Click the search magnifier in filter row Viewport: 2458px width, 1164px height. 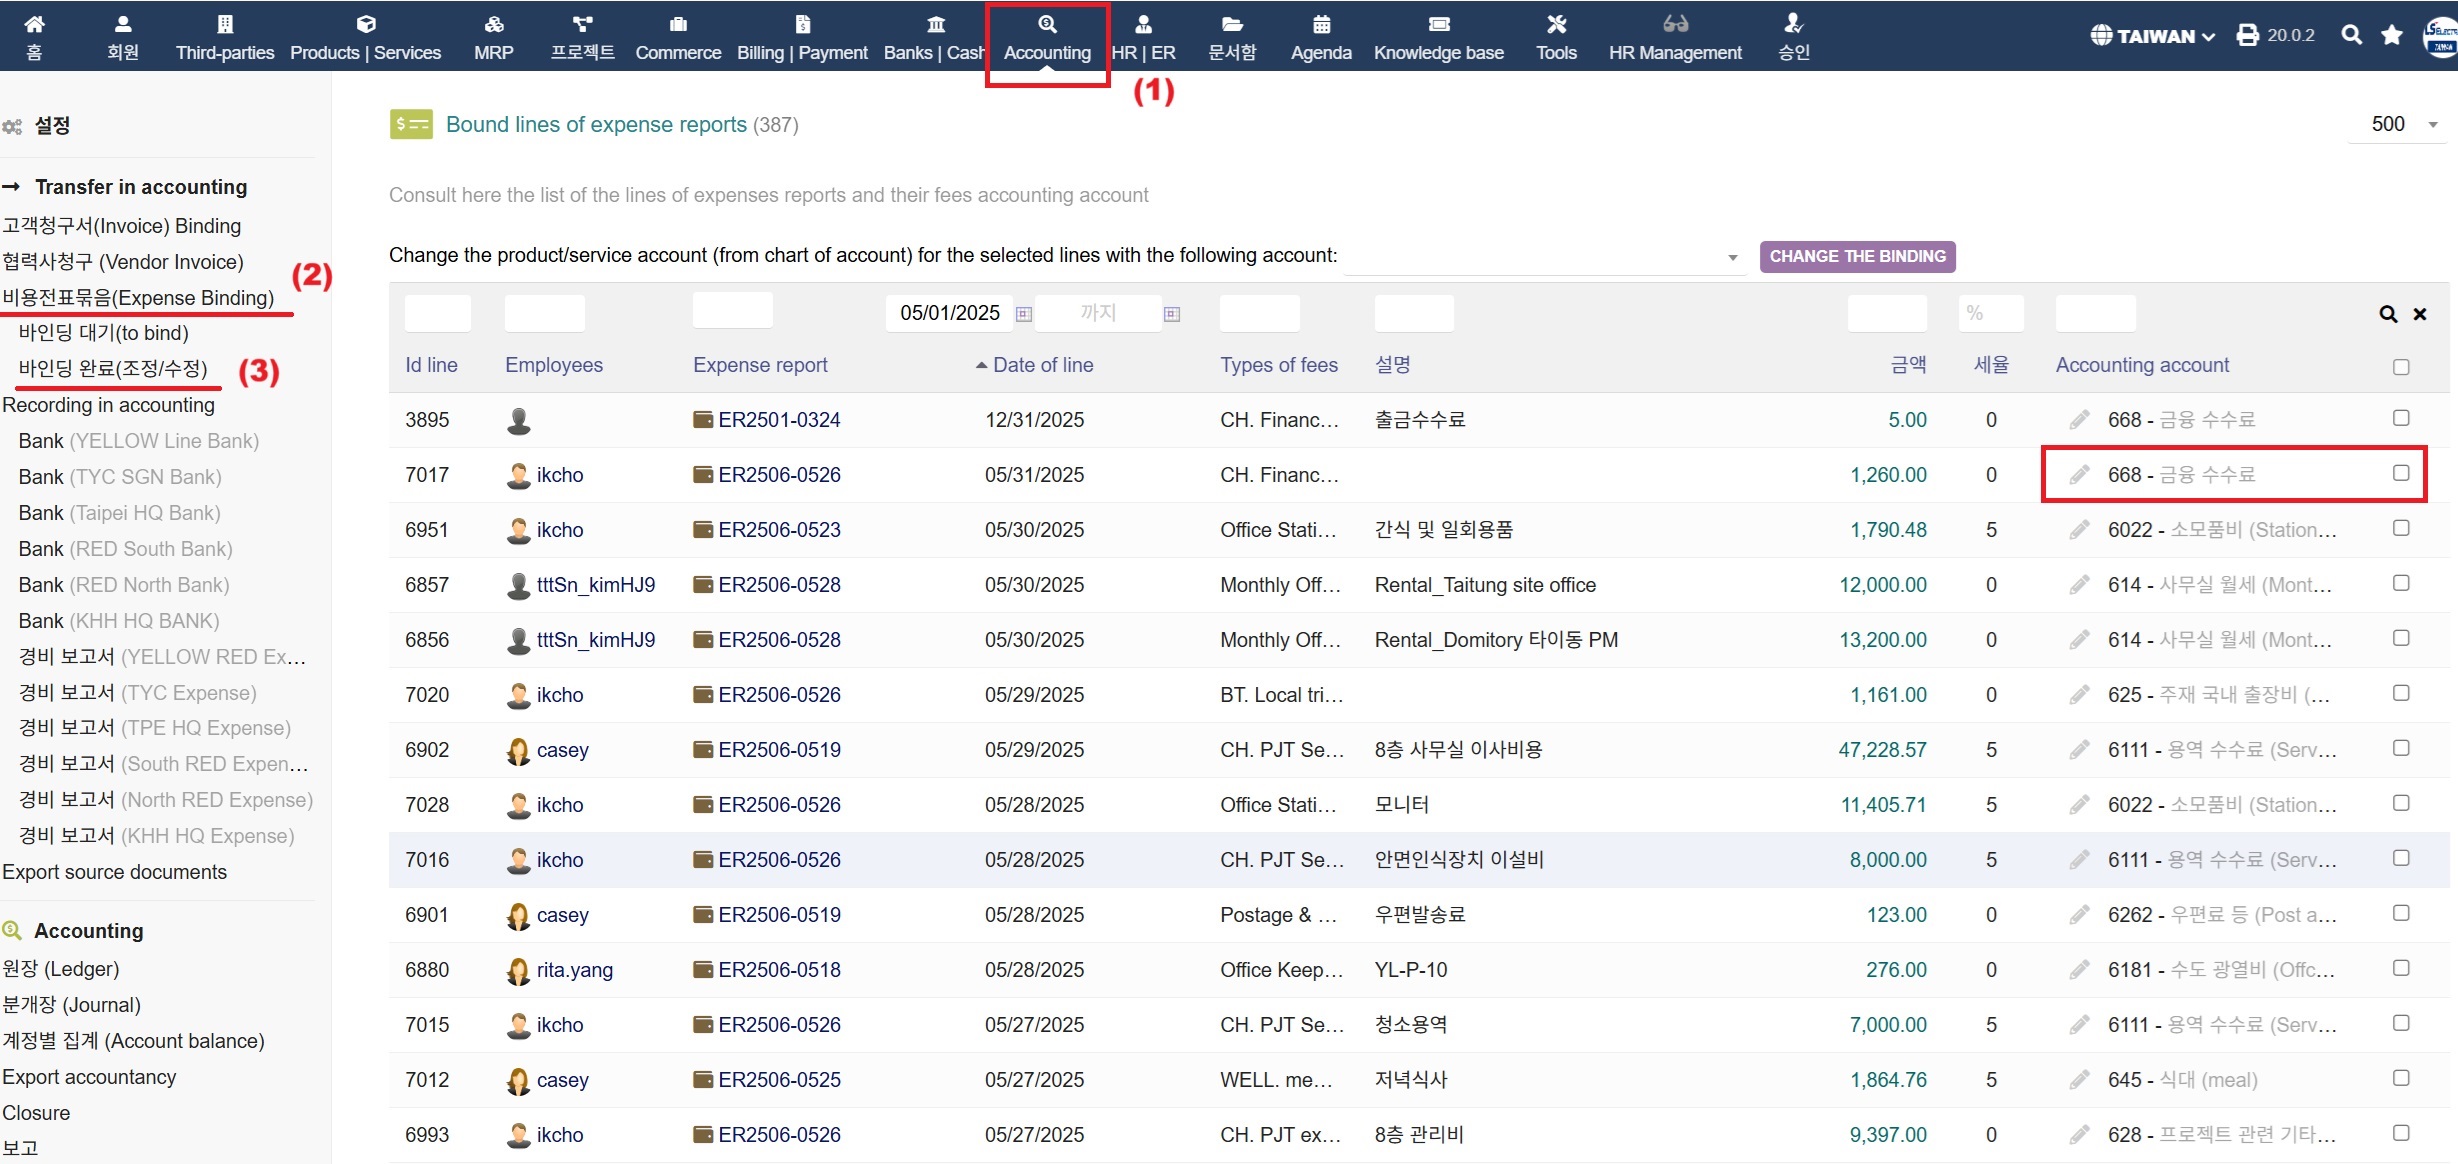point(2388,315)
